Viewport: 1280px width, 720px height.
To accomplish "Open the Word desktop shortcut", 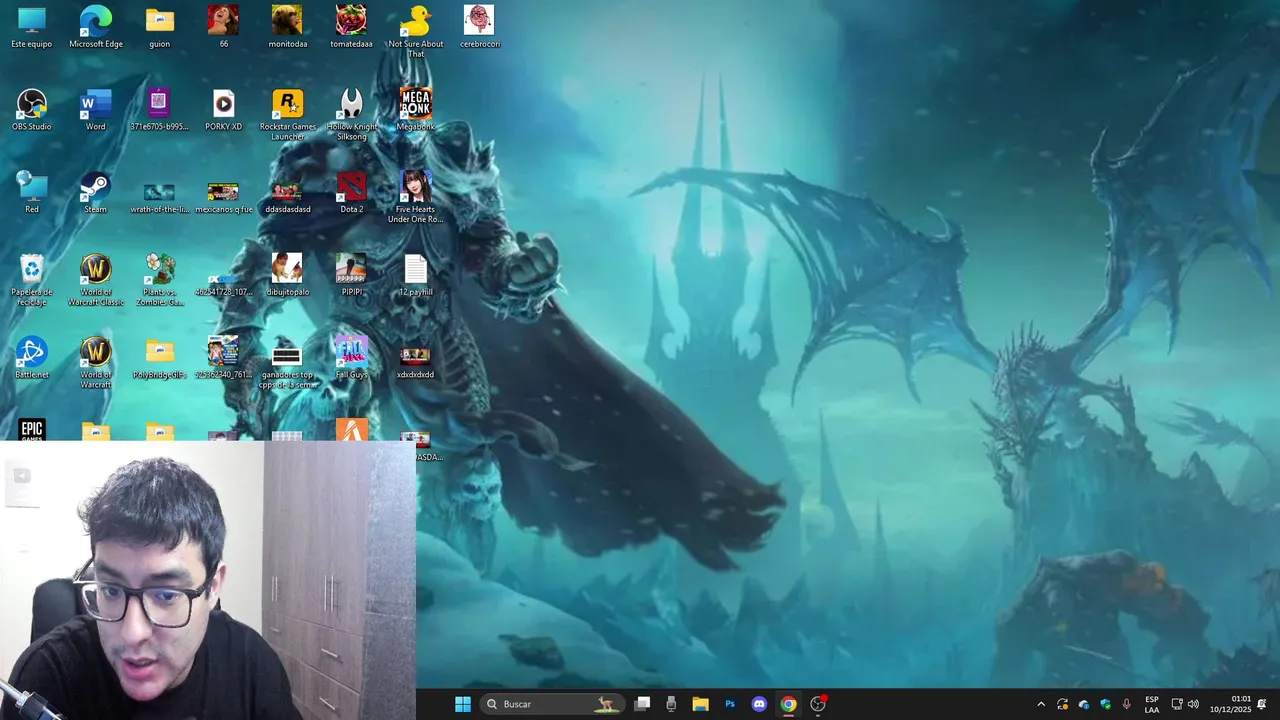I will click(x=96, y=110).
